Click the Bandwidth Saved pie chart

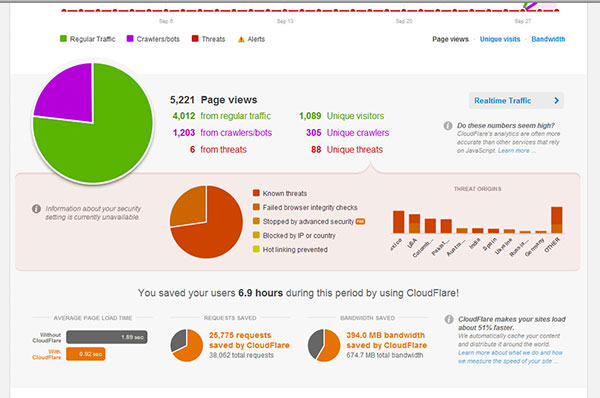click(324, 345)
